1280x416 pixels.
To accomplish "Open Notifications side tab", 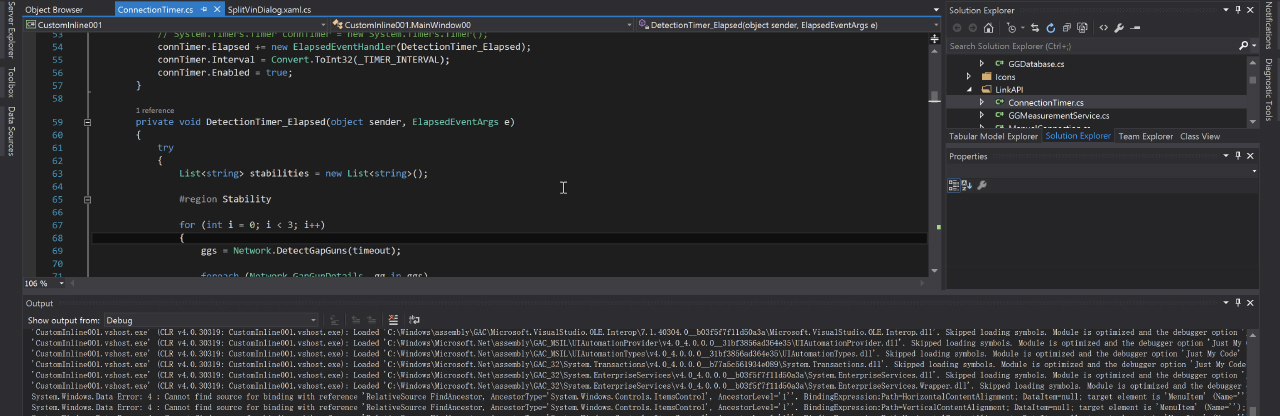I will click(1269, 26).
